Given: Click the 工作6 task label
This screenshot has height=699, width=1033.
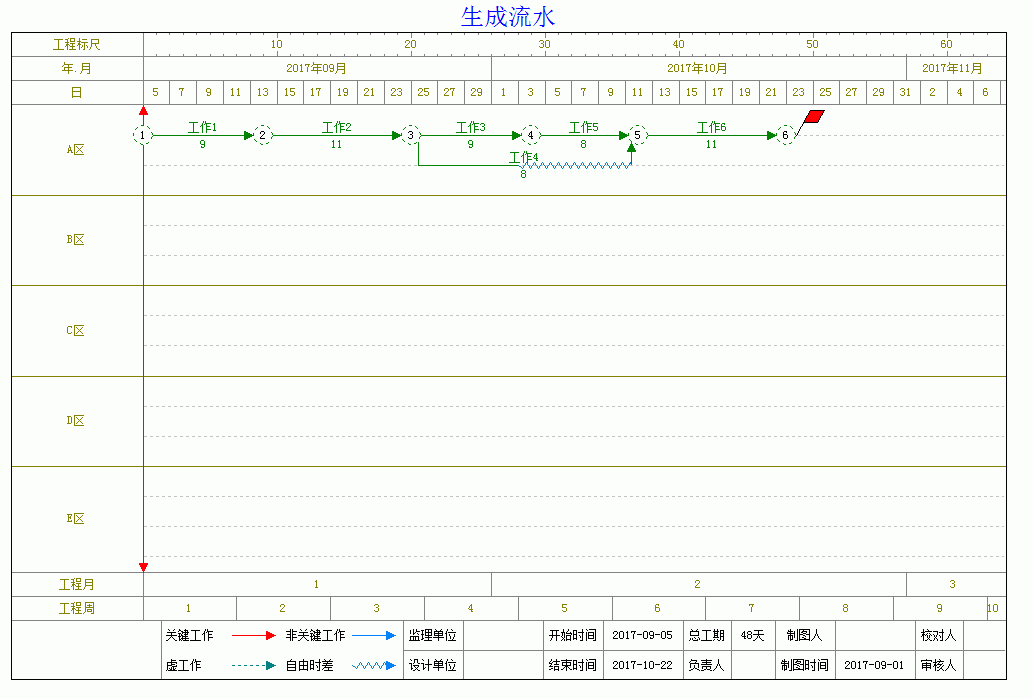Looking at the screenshot, I should click(x=712, y=127).
